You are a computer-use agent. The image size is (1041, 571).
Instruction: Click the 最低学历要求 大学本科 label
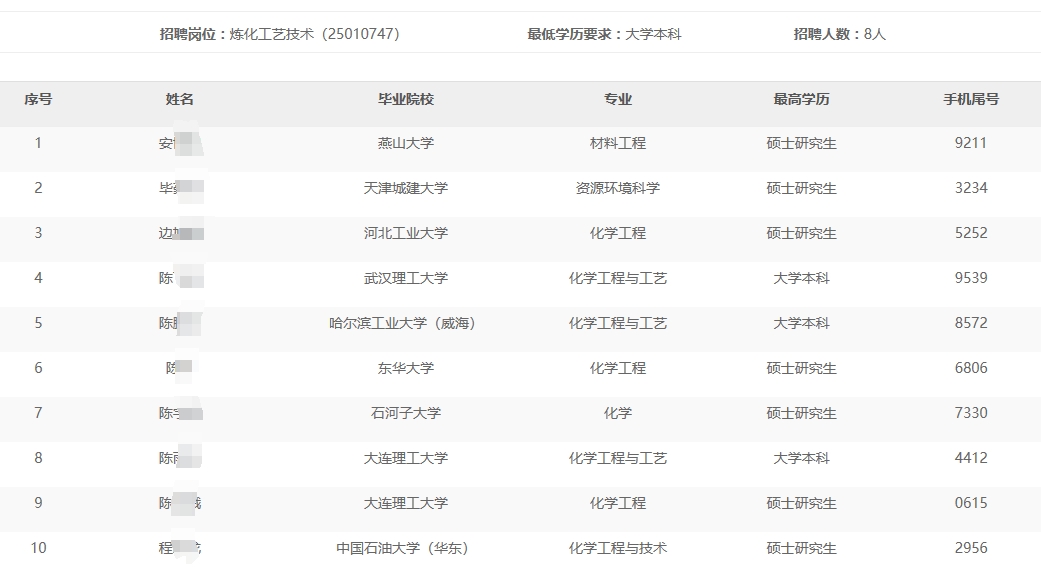[604, 34]
